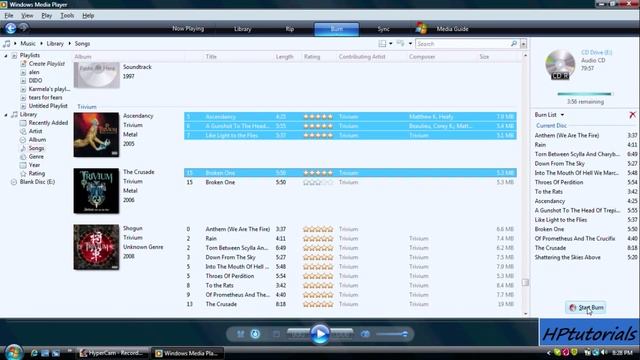Mute sound using the speaker icon

point(365,334)
